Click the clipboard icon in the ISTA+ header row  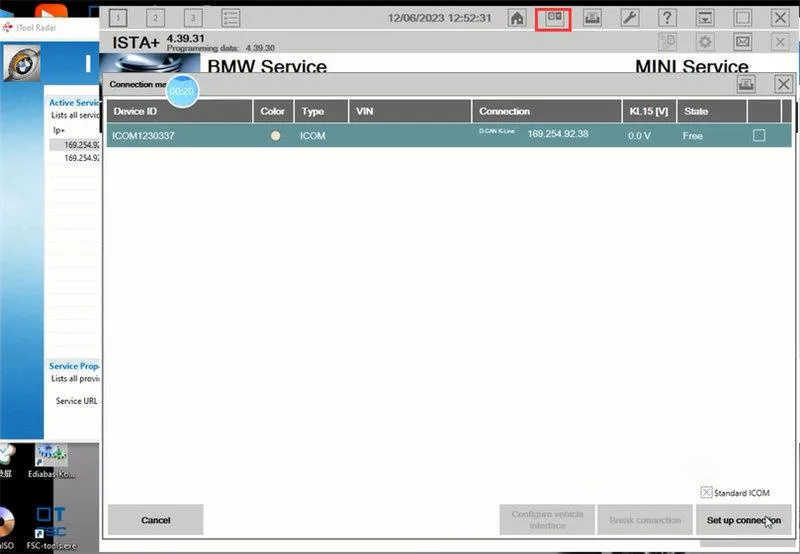click(667, 42)
